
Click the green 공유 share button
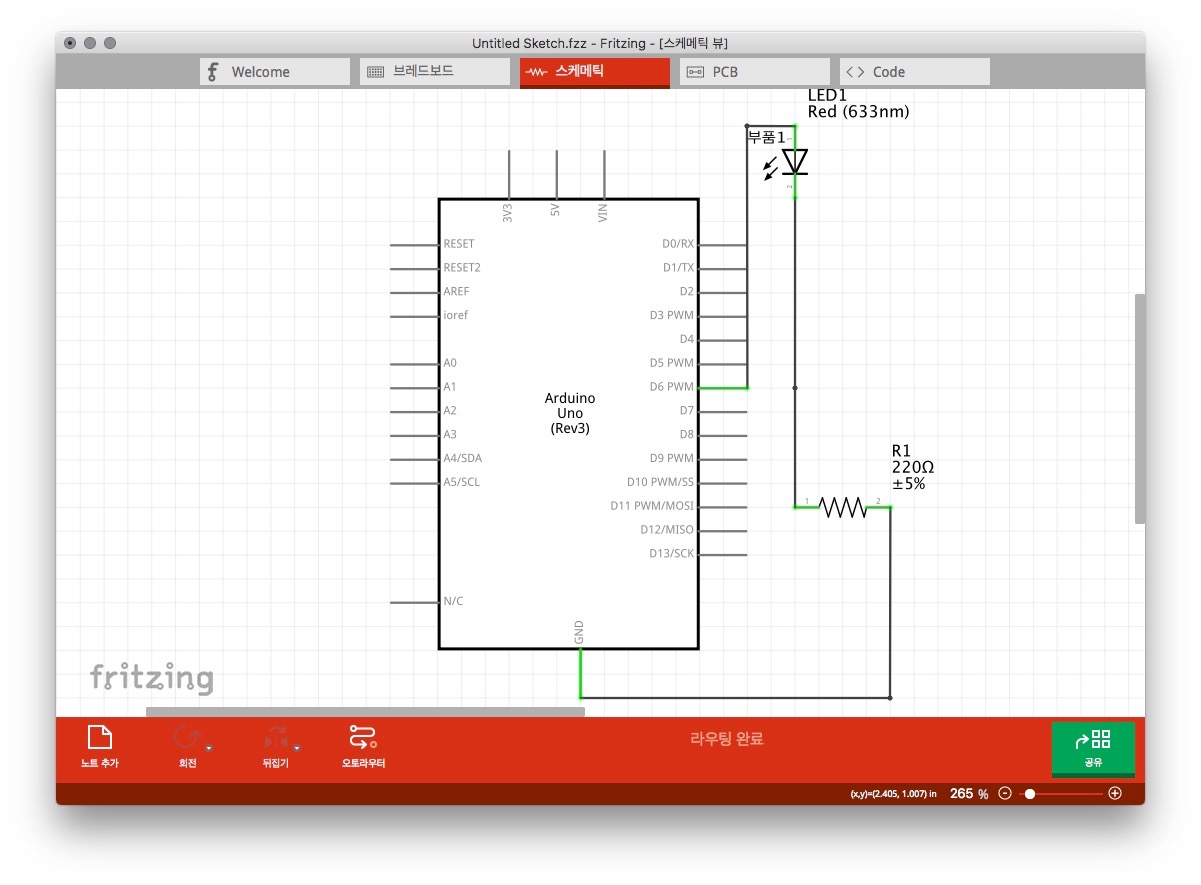pyautogui.click(x=1093, y=748)
